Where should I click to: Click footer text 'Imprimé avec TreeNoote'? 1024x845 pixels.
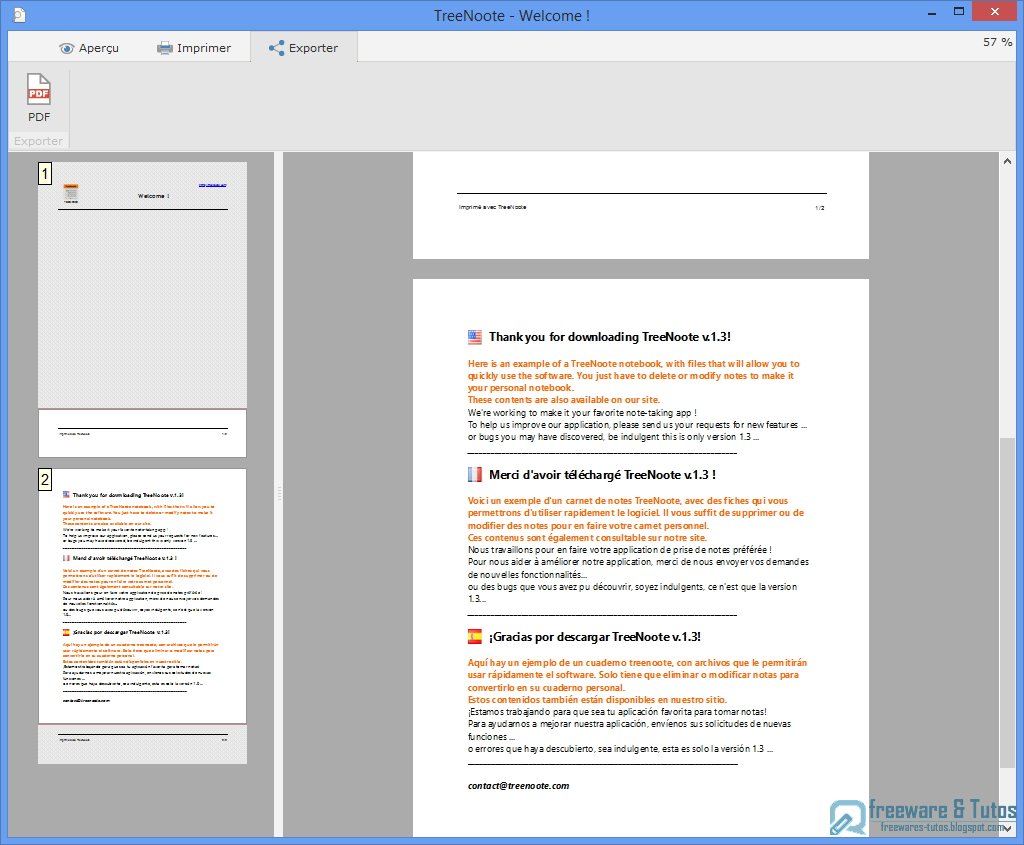pos(492,207)
